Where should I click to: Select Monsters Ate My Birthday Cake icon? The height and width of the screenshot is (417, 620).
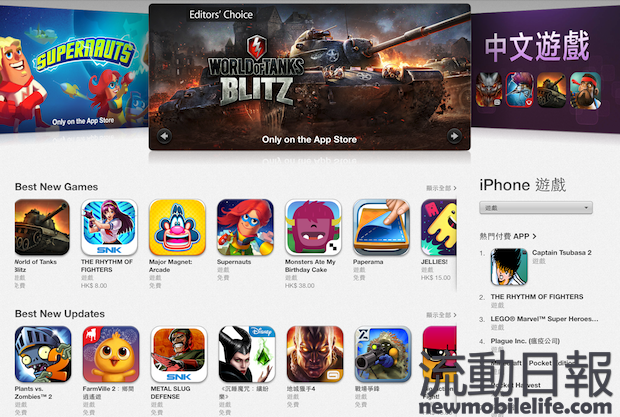(313, 227)
